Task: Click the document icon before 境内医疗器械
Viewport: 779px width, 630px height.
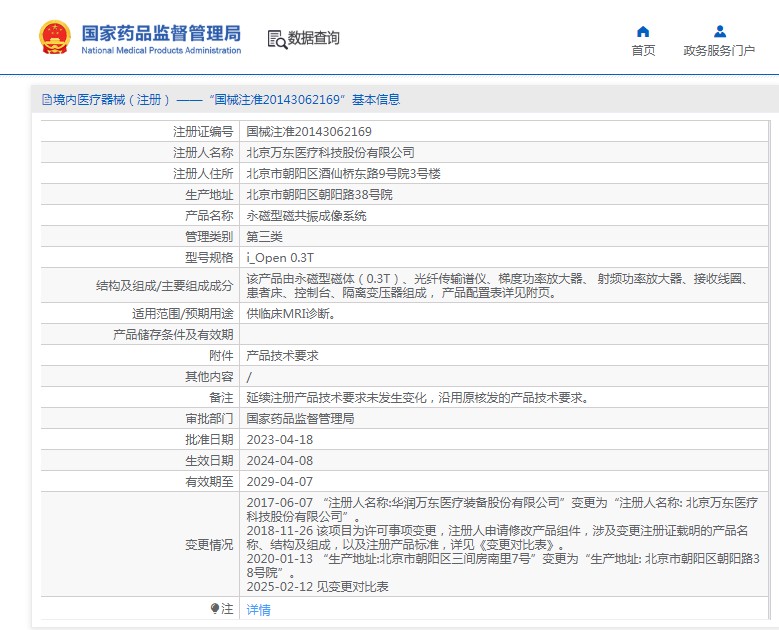Action: [47, 100]
